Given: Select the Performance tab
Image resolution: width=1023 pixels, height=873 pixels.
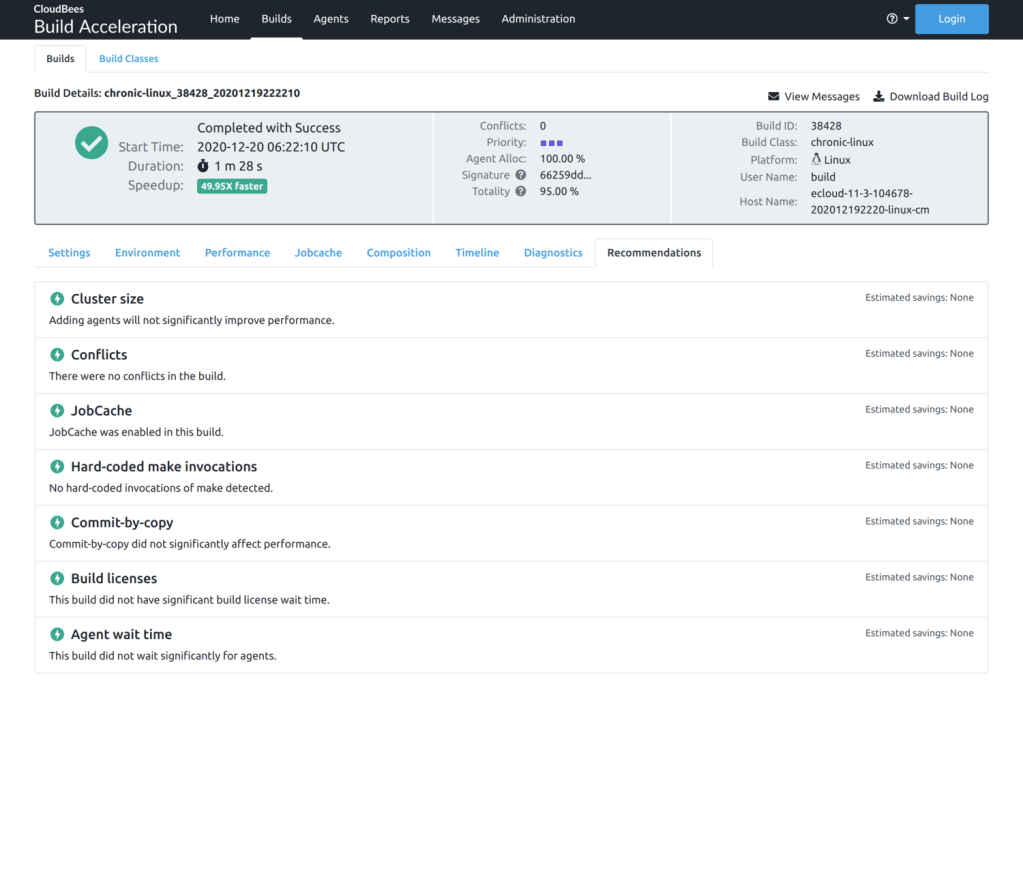Looking at the screenshot, I should click(237, 253).
